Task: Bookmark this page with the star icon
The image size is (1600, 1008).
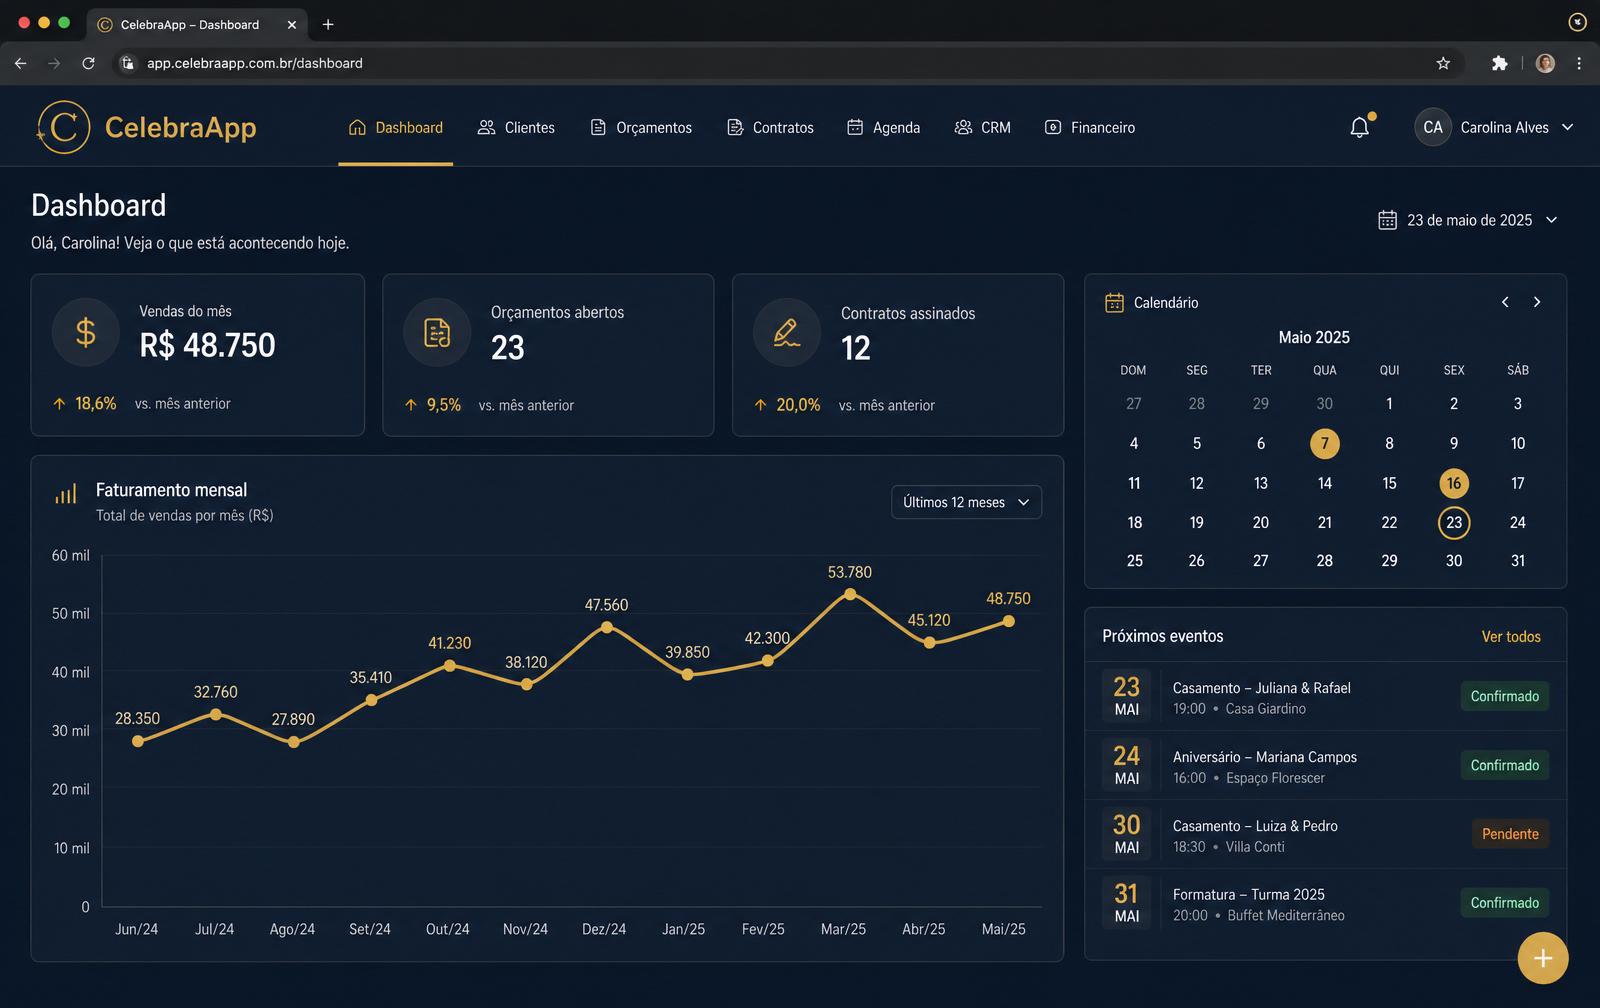Action: pyautogui.click(x=1443, y=63)
